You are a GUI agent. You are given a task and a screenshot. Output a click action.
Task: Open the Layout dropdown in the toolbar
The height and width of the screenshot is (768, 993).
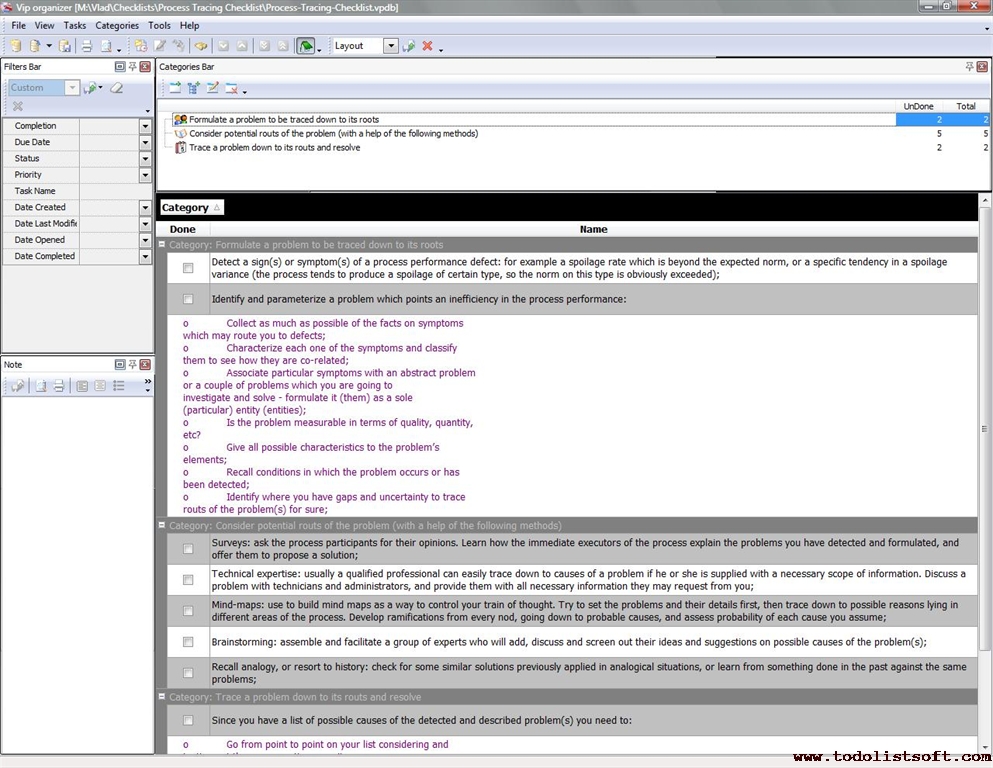[390, 46]
